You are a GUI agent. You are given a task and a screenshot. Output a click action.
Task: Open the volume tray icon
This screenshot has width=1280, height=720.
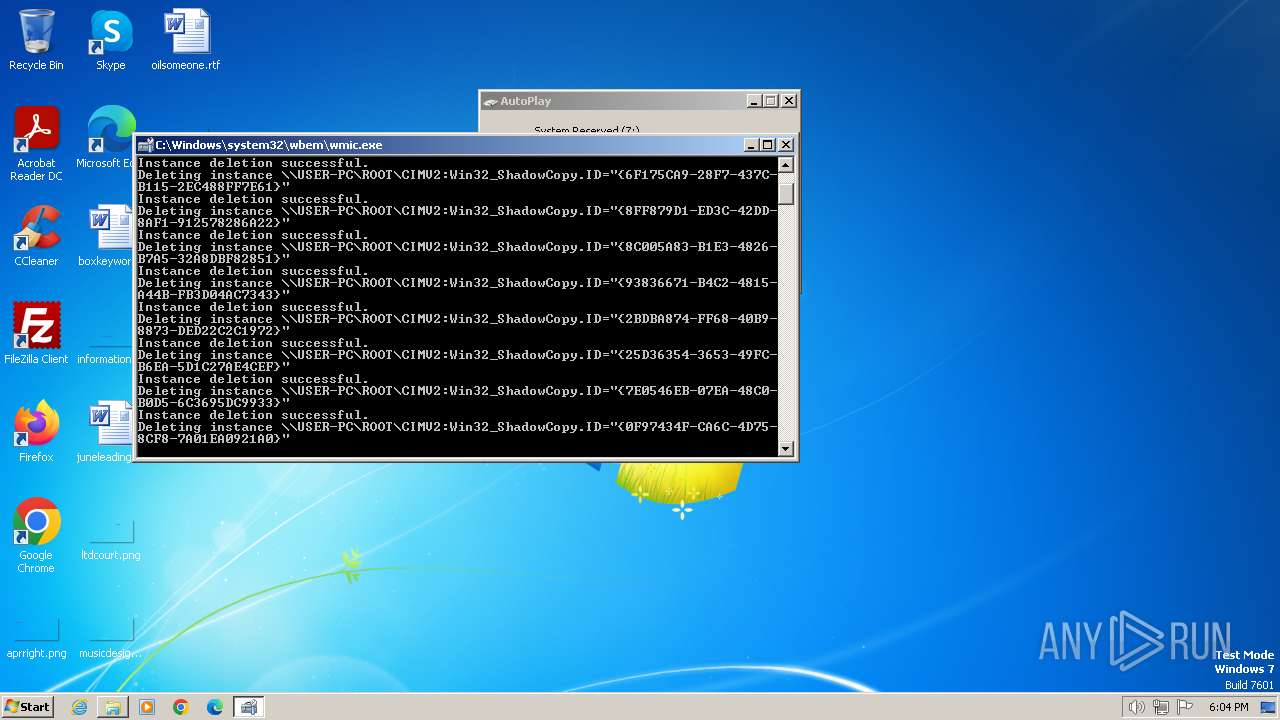coord(1136,707)
